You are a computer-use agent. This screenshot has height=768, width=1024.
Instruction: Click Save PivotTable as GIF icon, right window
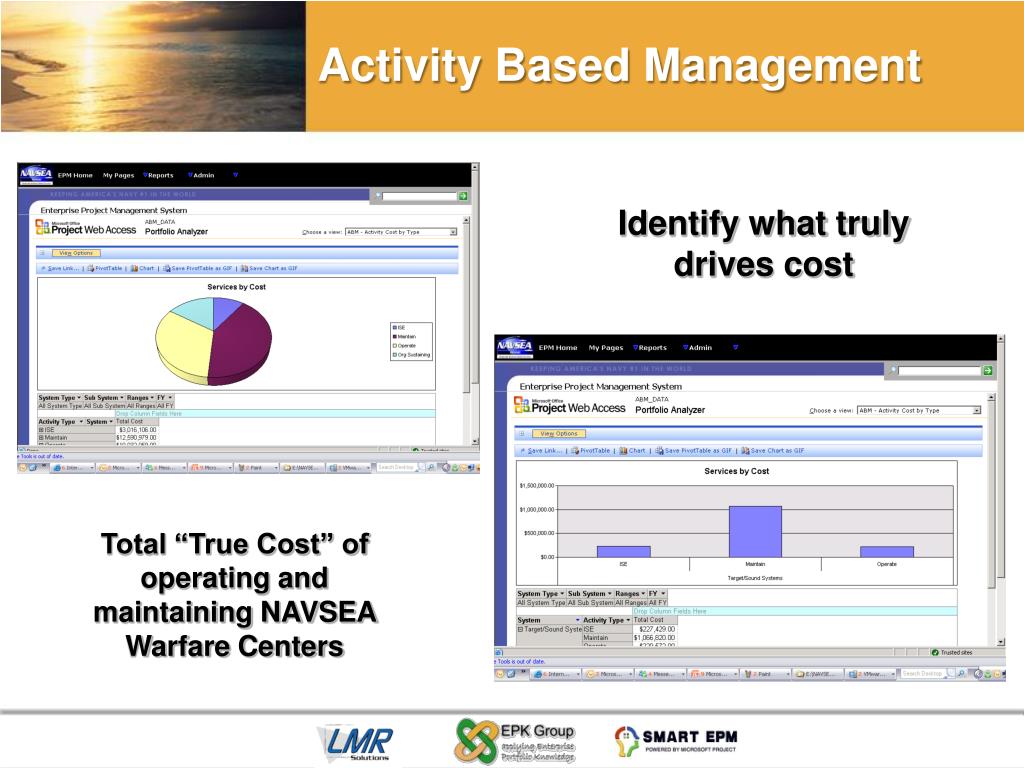pyautogui.click(x=659, y=451)
